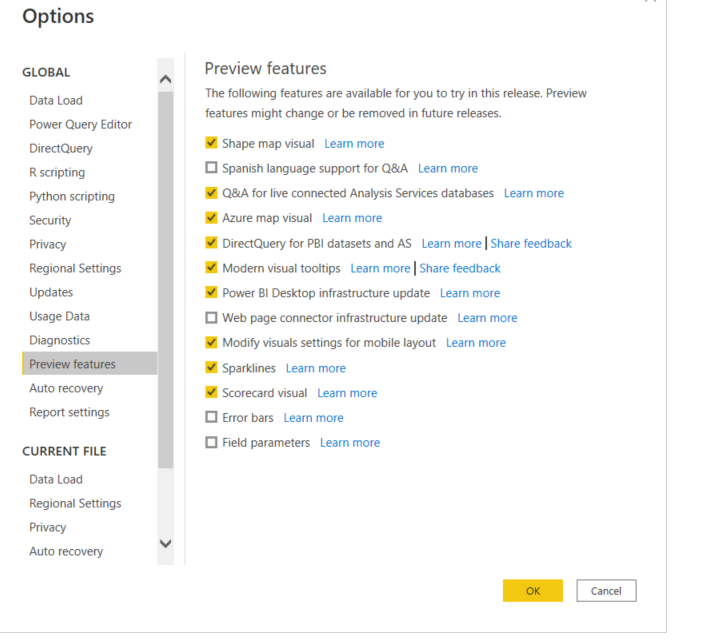Open Learn more for Sparklines

pos(315,368)
